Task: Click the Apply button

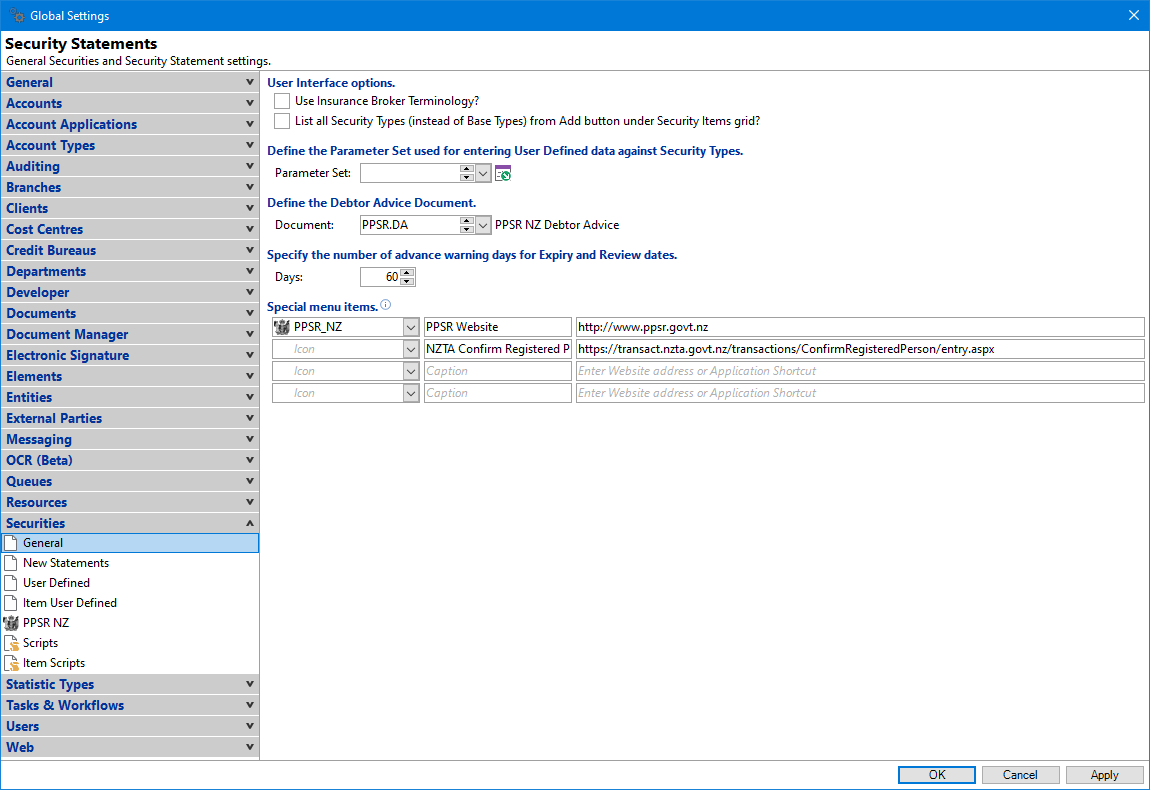Action: click(x=1104, y=775)
